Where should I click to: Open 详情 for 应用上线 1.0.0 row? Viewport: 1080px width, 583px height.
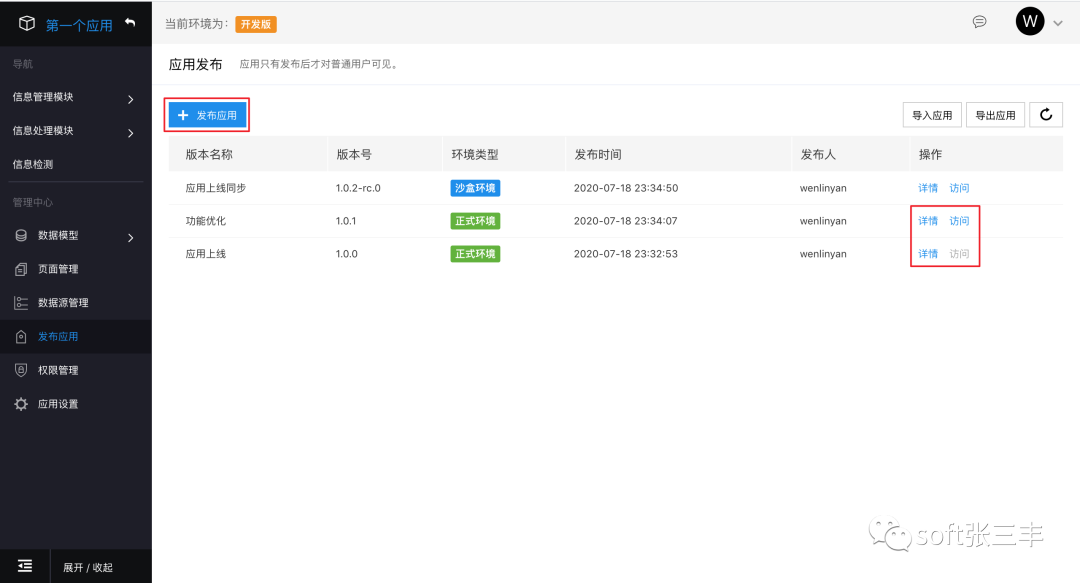[928, 254]
